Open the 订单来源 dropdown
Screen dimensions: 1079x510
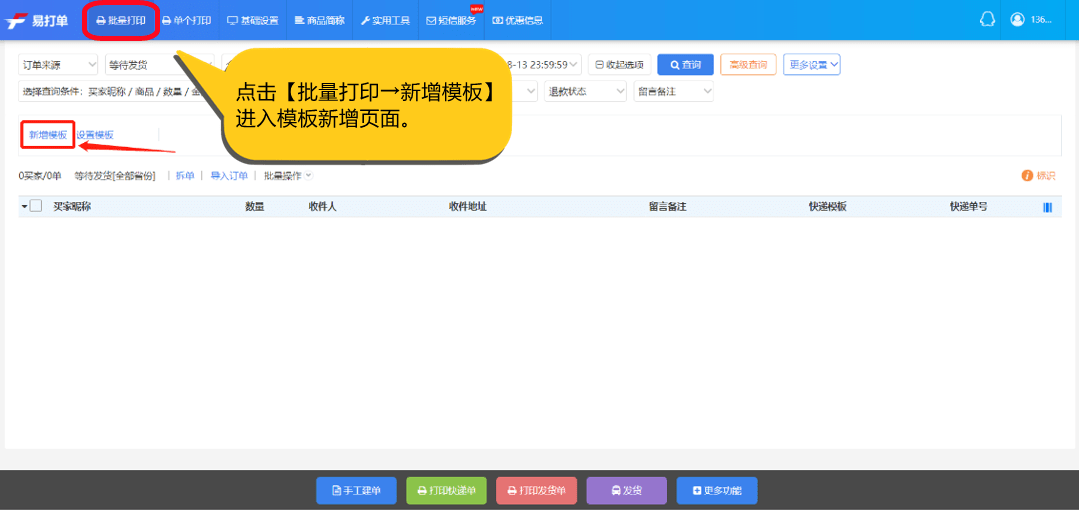tap(58, 65)
